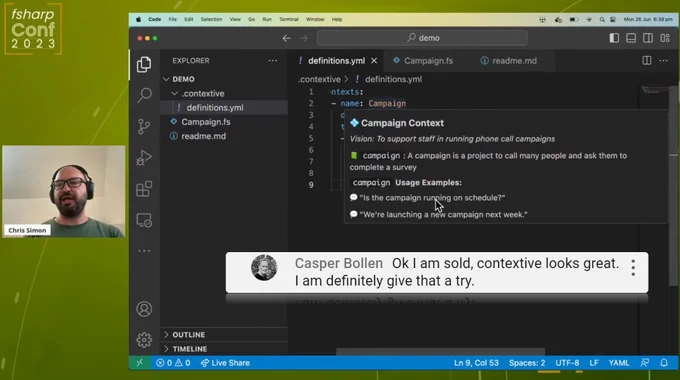Viewport: 680px width, 380px height.
Task: Open the Edit menu
Action: pos(189,20)
